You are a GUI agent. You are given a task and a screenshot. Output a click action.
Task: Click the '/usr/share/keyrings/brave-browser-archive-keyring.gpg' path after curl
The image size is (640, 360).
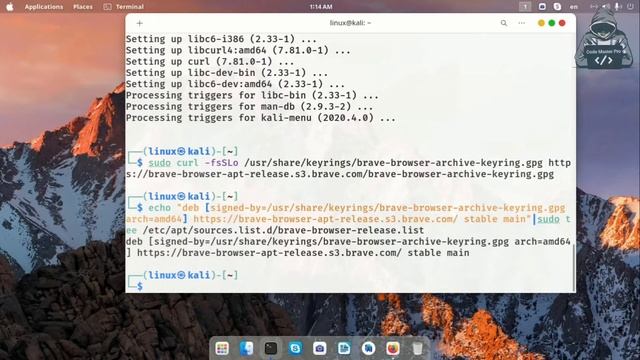(x=393, y=163)
